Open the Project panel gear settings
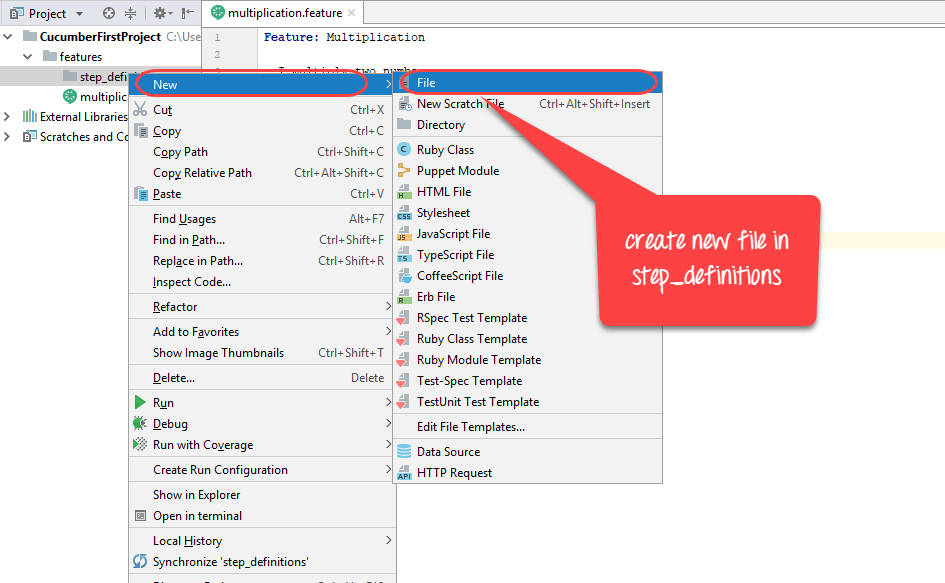The height and width of the screenshot is (583, 945). 160,13
